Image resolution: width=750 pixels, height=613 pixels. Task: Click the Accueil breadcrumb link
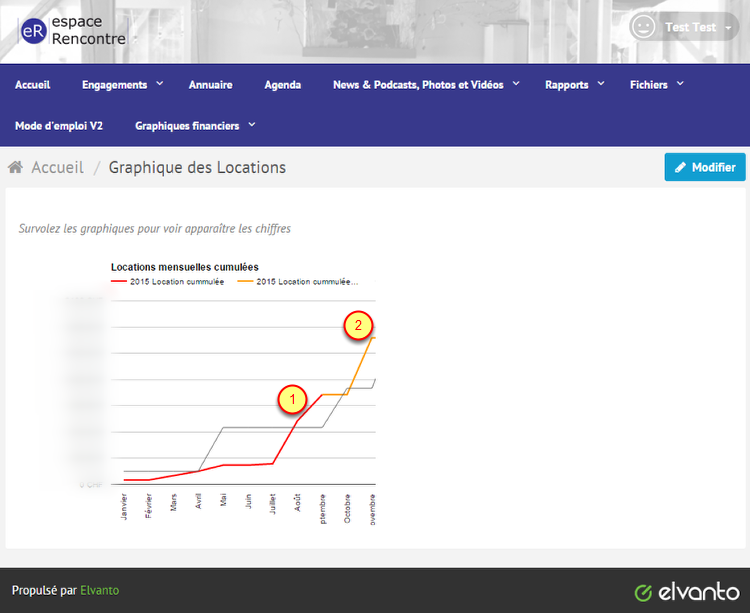[57, 167]
